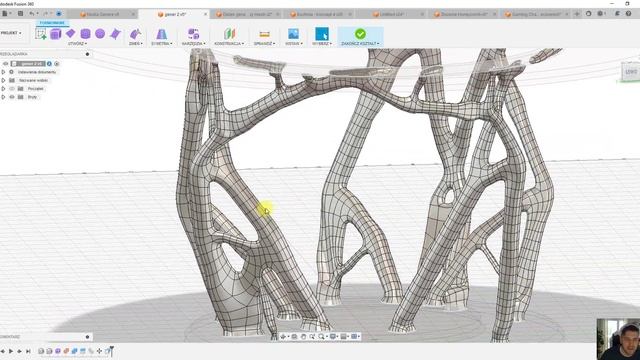Select the Symetria mirror icon

pos(162,34)
